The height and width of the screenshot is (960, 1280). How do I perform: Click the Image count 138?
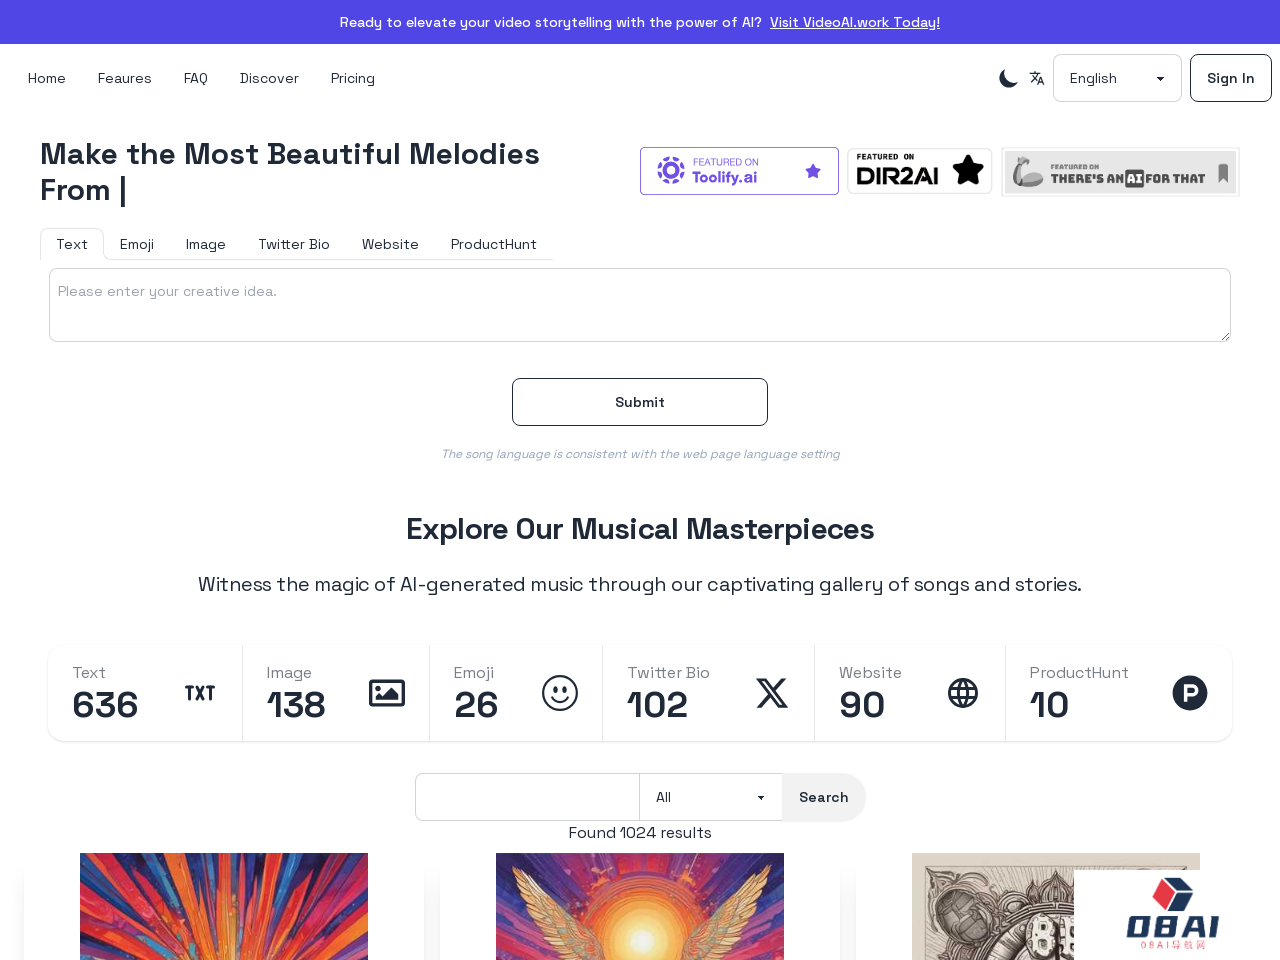296,705
